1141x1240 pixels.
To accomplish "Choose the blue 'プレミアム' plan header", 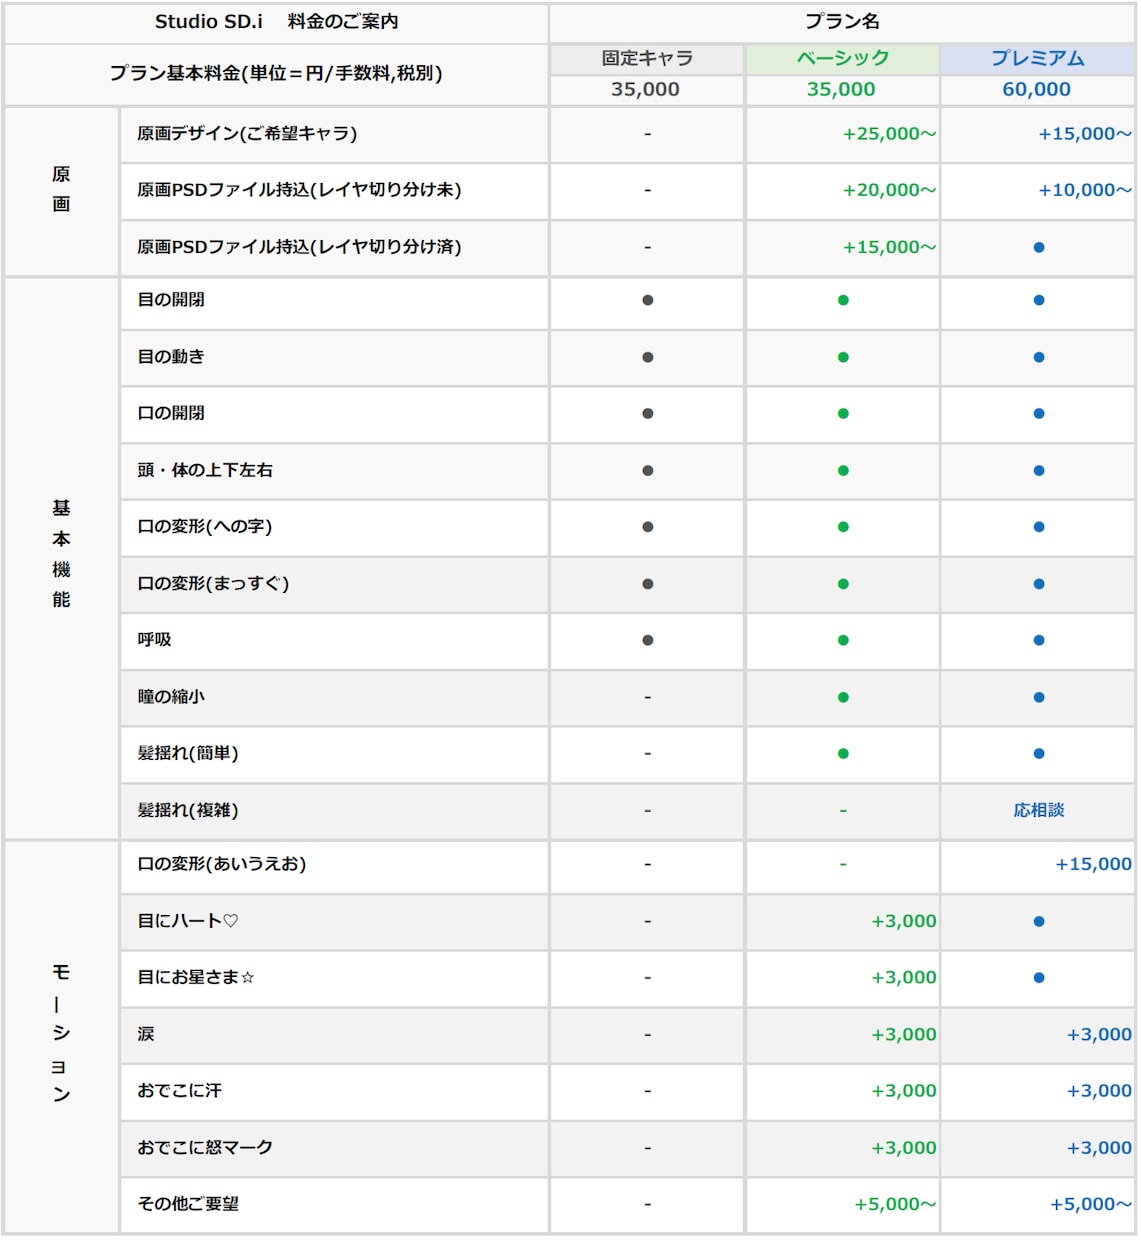I will click(x=1038, y=58).
